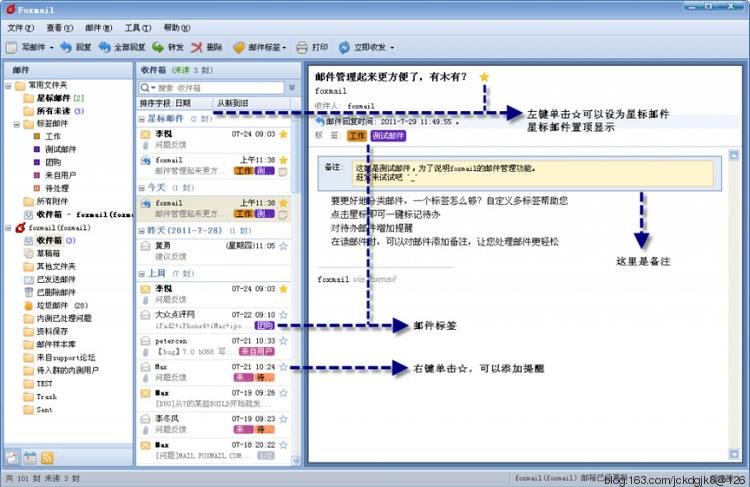Viewport: 750px width, 487px height.
Task: Select the 待处理 tag in sidebar
Action: coord(51,188)
